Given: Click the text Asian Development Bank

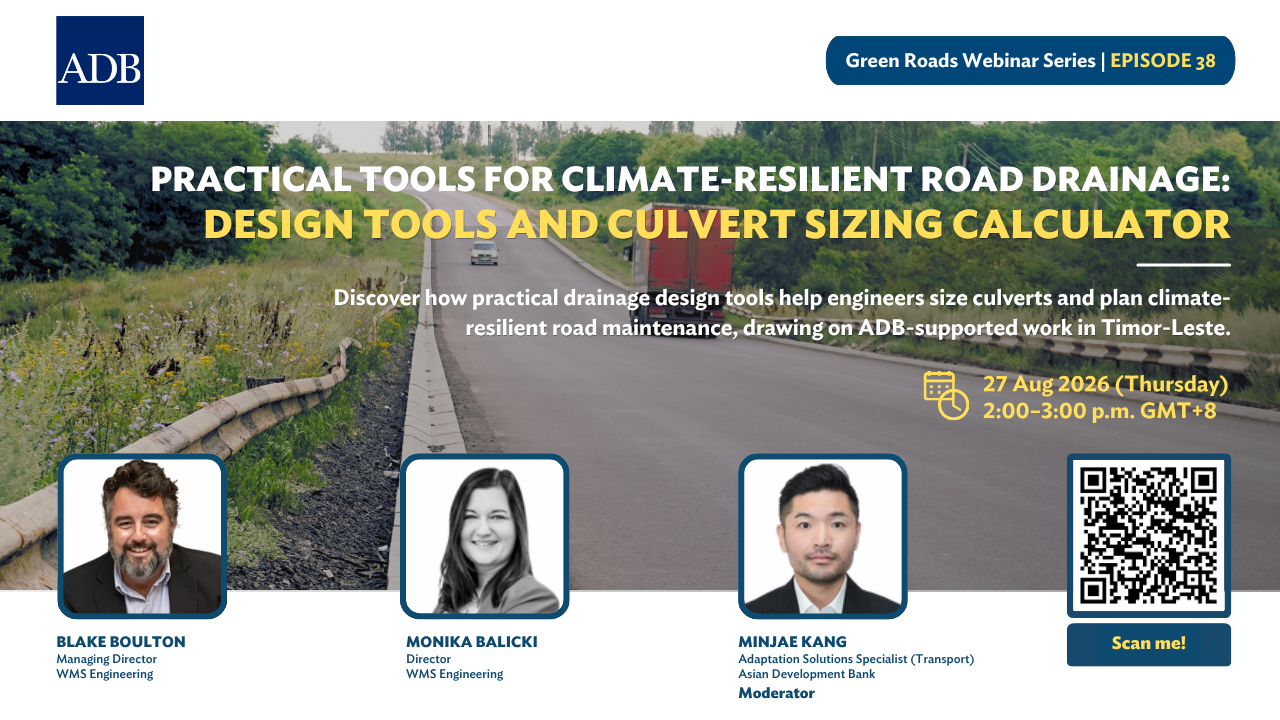Looking at the screenshot, I should [x=807, y=674].
